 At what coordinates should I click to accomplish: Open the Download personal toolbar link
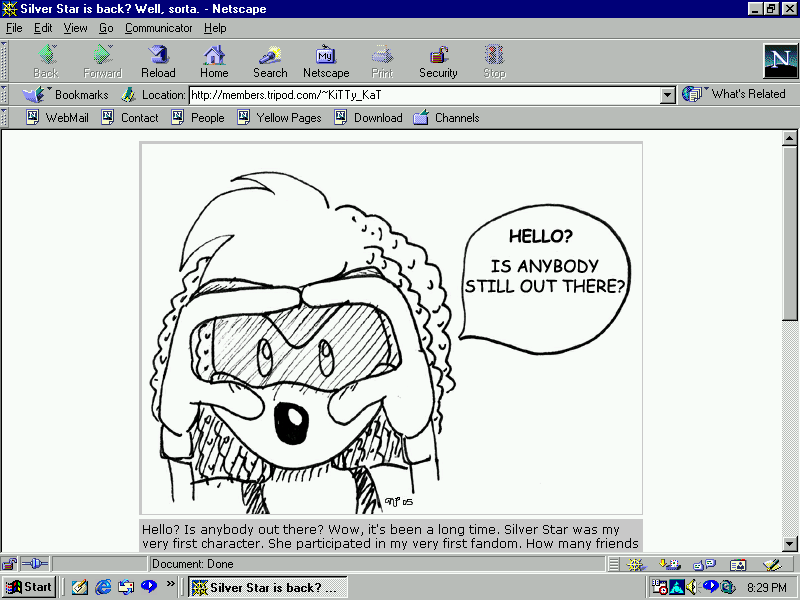pyautogui.click(x=368, y=118)
